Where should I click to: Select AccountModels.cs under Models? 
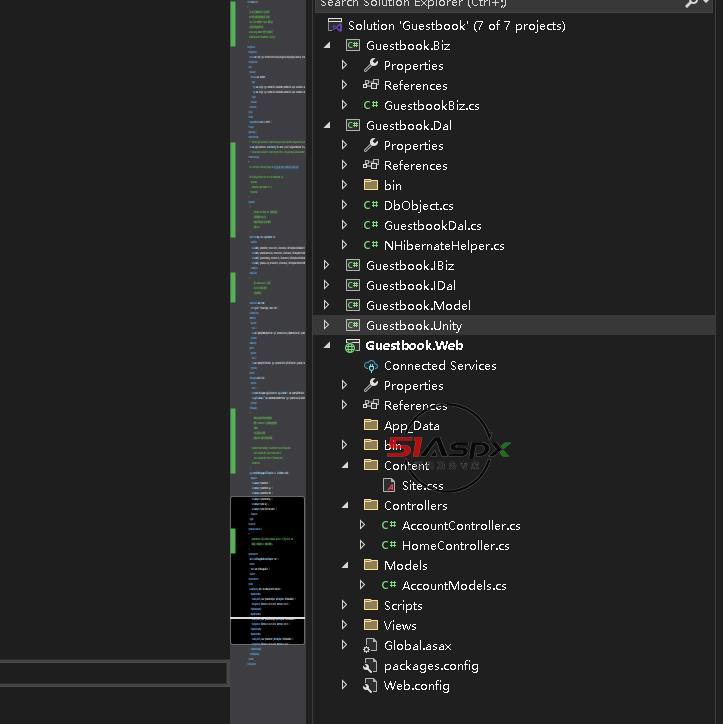pos(453,585)
